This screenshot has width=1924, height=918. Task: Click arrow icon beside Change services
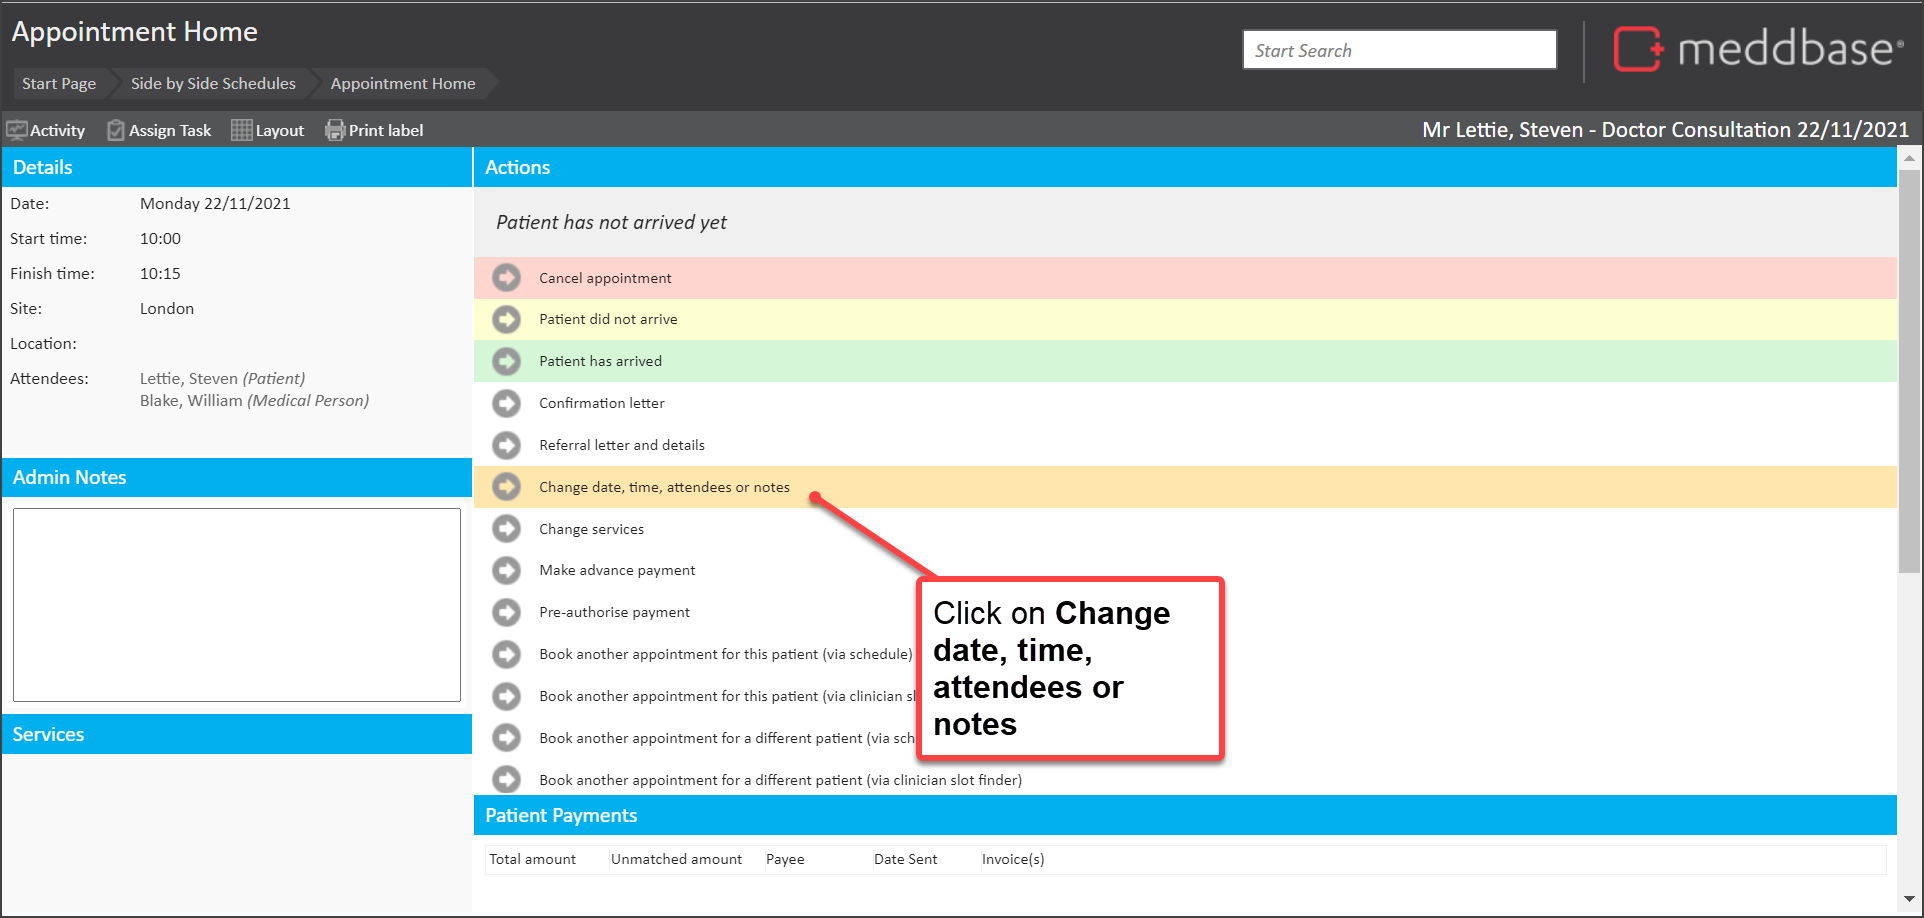pyautogui.click(x=507, y=528)
